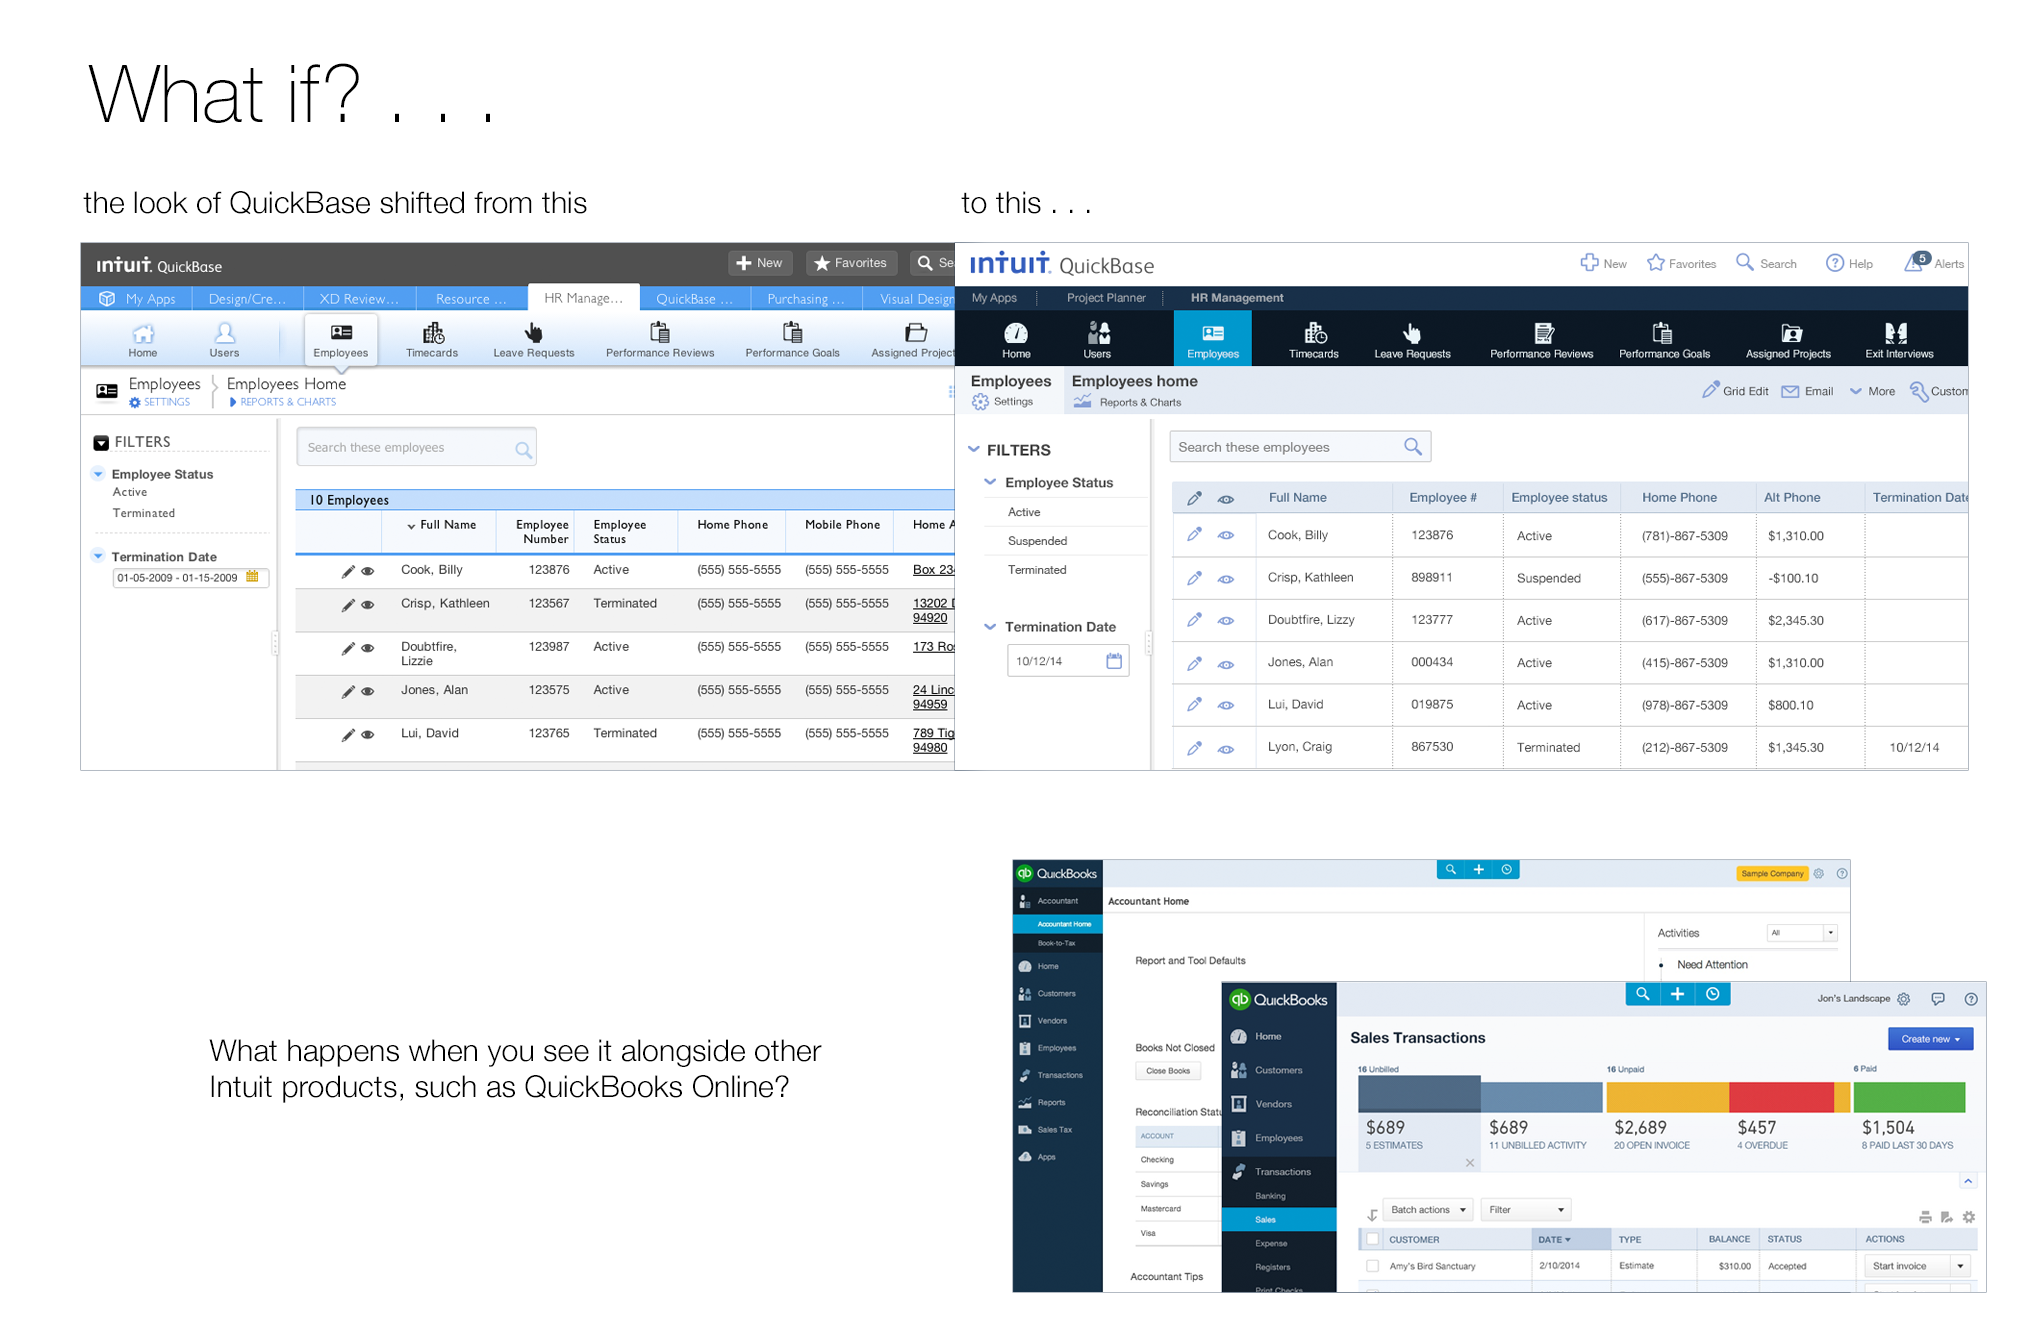Collapse Termination Date chevron in new QuickBase
2040x1320 pixels.
pyautogui.click(x=990, y=627)
